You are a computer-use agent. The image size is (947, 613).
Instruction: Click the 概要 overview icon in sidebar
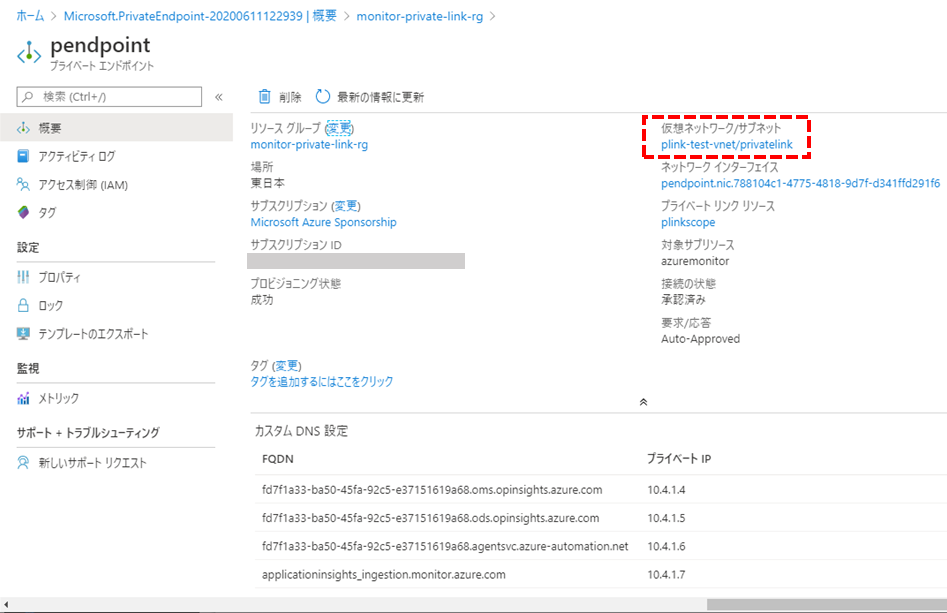pyautogui.click(x=23, y=128)
